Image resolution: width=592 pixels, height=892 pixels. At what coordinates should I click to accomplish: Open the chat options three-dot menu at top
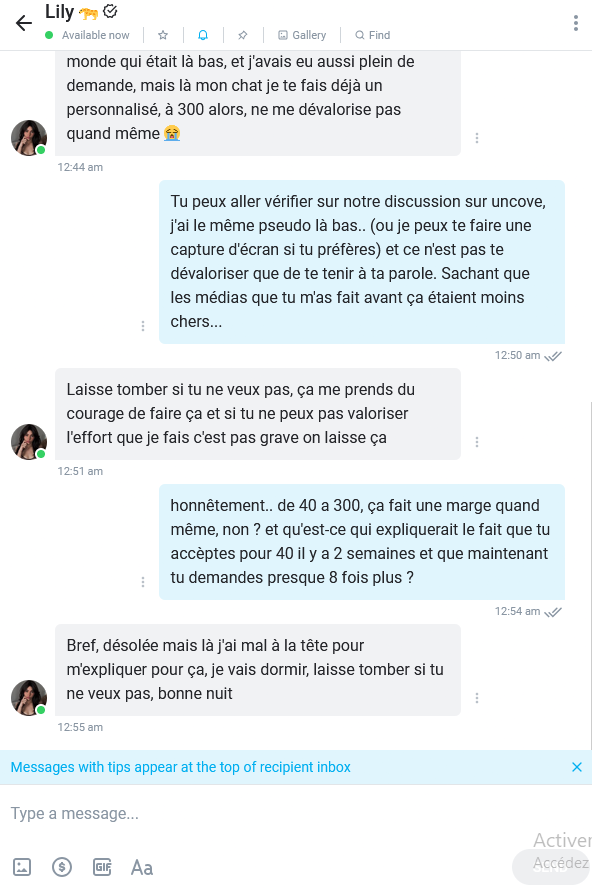click(x=576, y=23)
